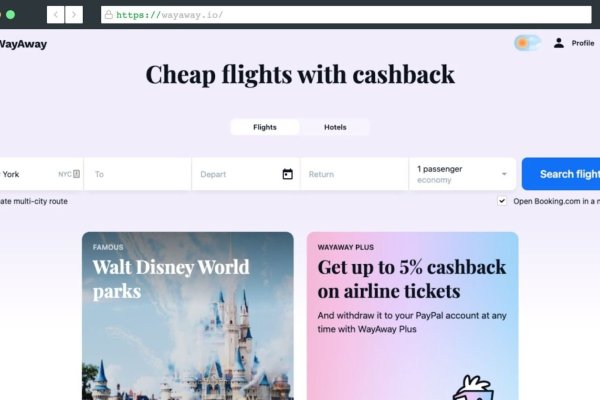Select the Flights tab

265,127
